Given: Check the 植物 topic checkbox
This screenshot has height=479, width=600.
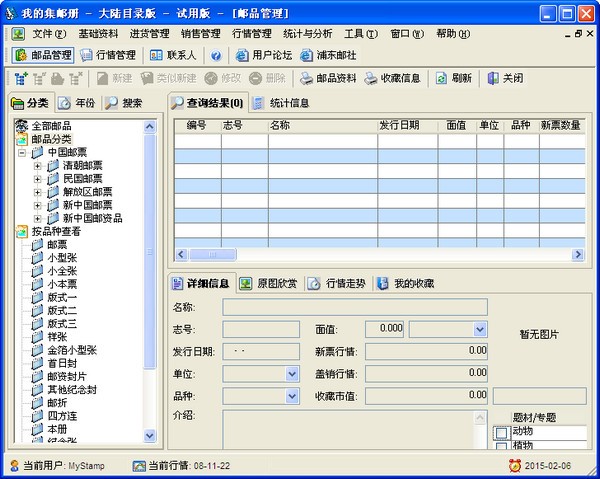Looking at the screenshot, I should coord(502,445).
